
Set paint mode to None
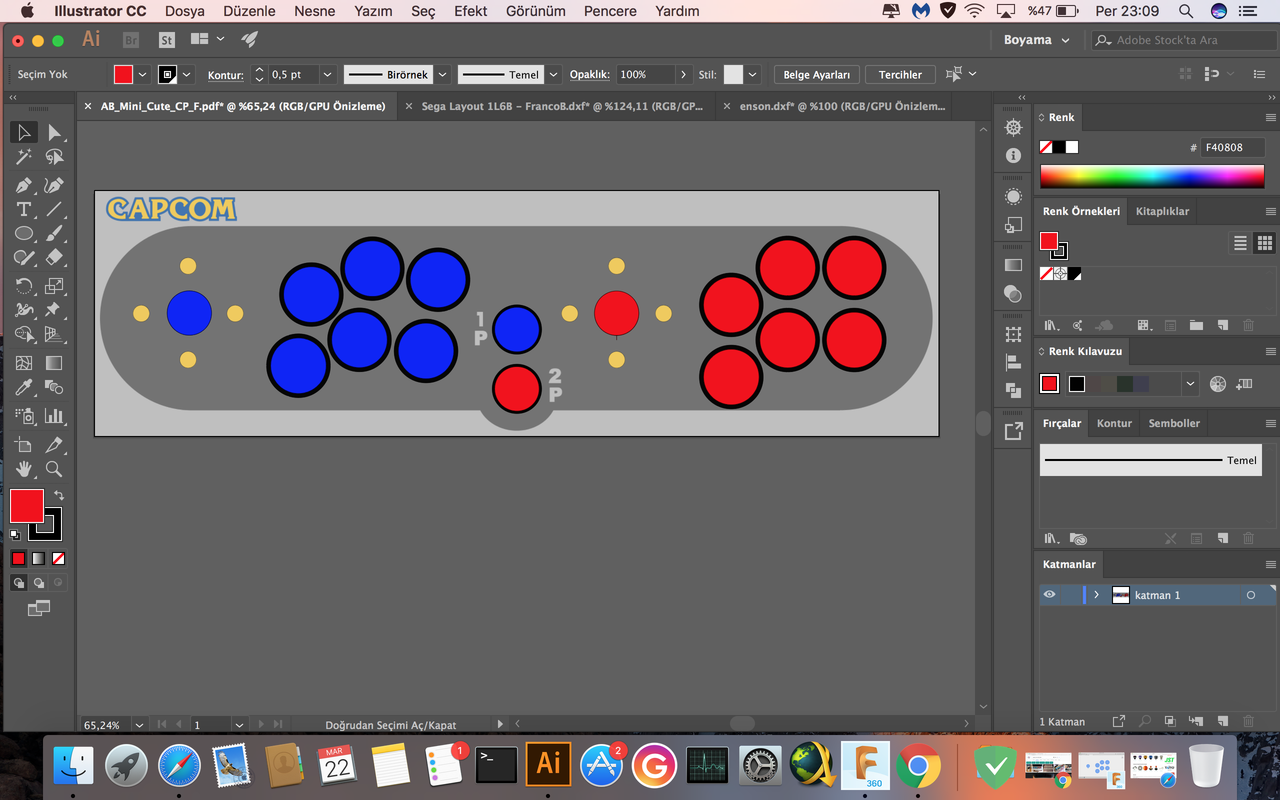[58, 559]
